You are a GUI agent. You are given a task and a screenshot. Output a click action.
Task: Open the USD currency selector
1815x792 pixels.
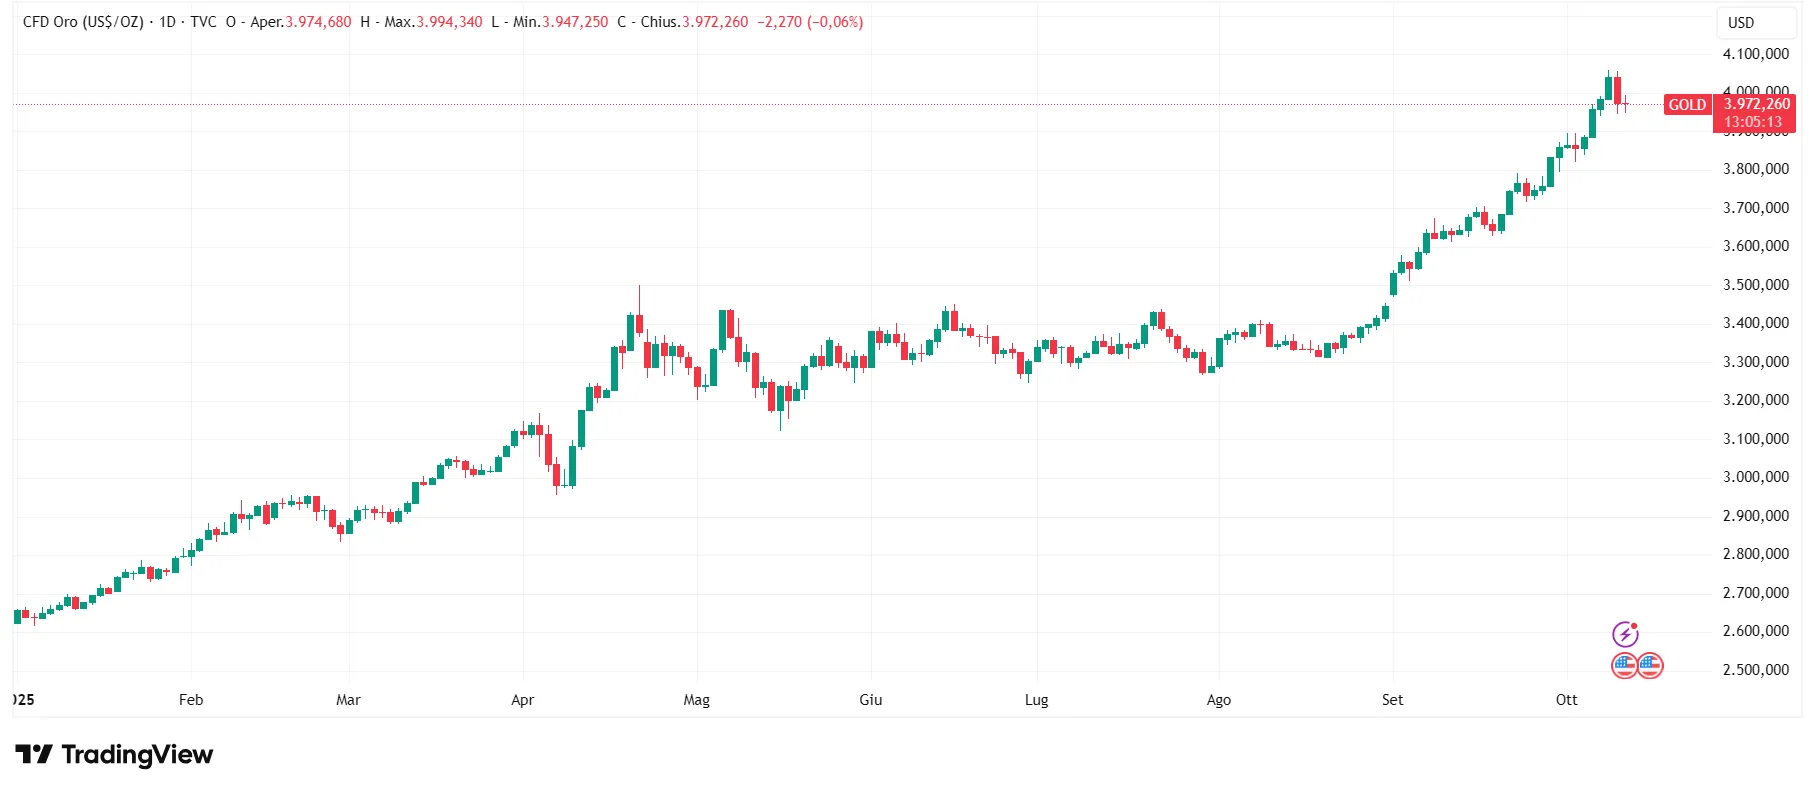1741,22
